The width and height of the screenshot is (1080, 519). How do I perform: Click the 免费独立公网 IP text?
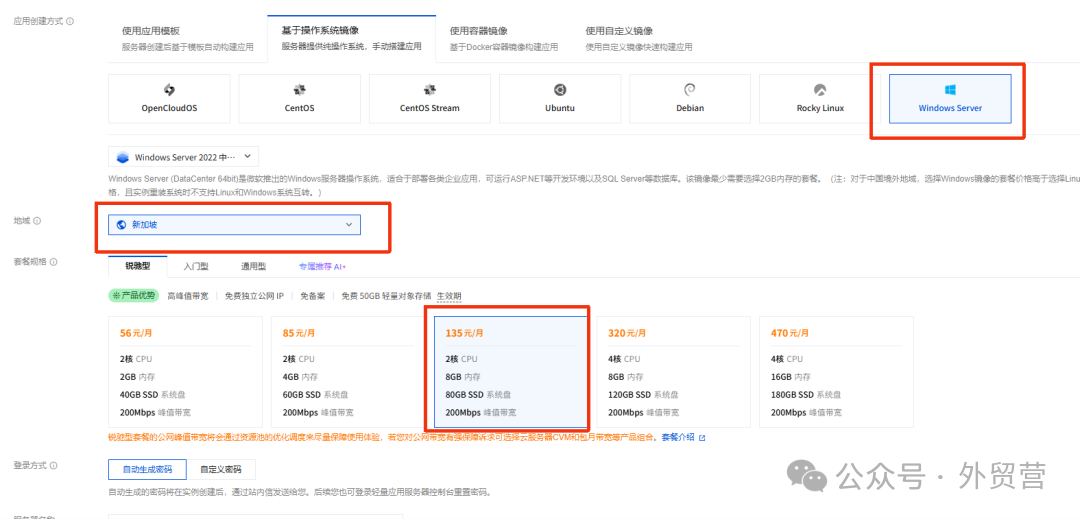point(254,296)
